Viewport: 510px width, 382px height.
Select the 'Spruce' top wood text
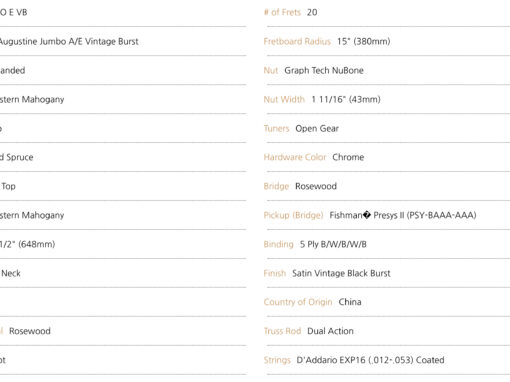click(20, 157)
